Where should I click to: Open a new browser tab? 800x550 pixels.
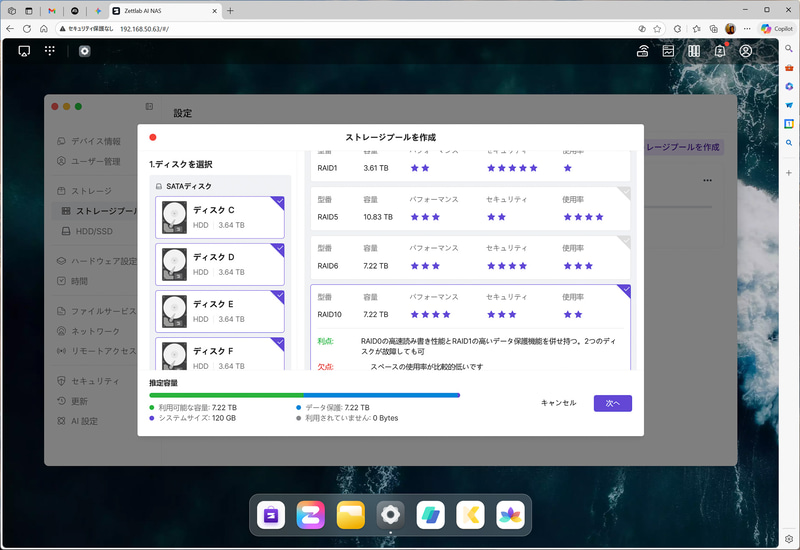pos(230,11)
